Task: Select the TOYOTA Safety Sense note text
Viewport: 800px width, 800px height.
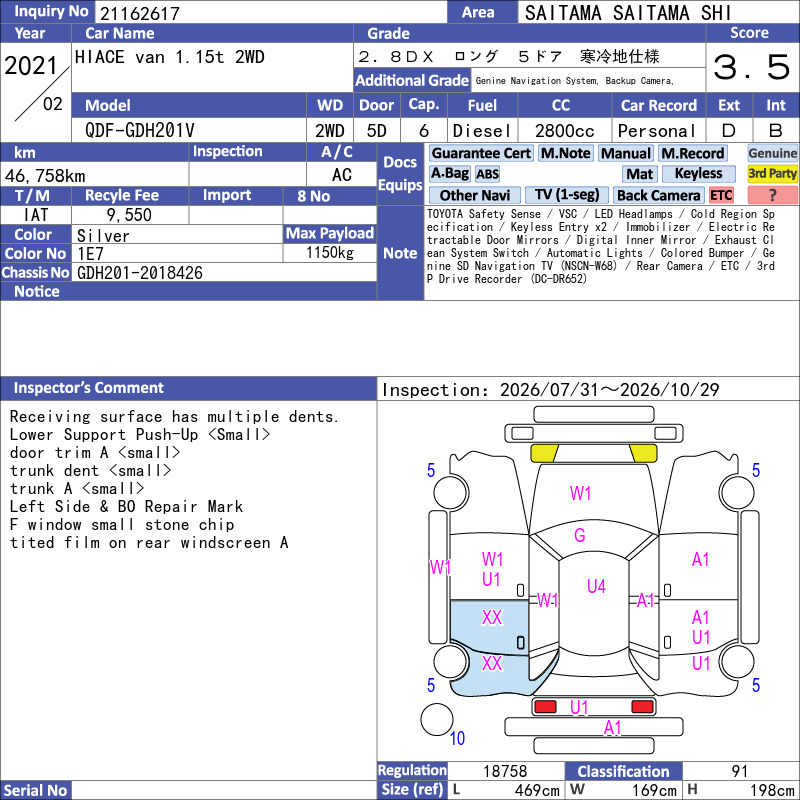Action: point(601,246)
